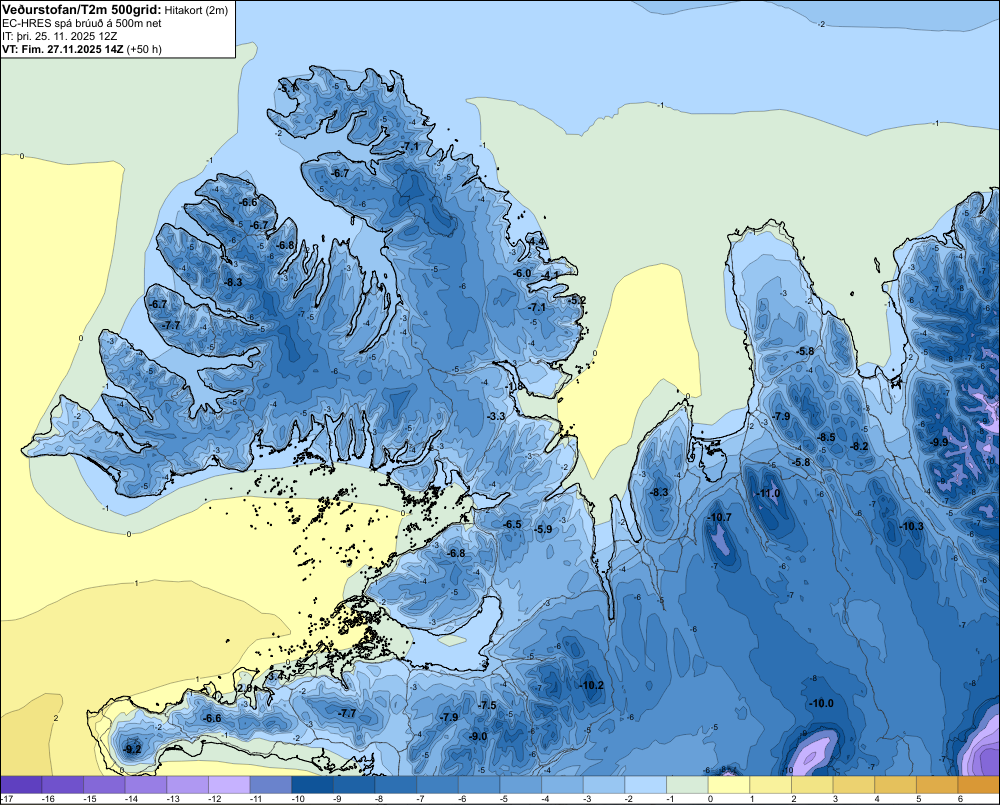Click the -10.2 temperature value on map
This screenshot has height=805, width=1000.
coord(592,686)
